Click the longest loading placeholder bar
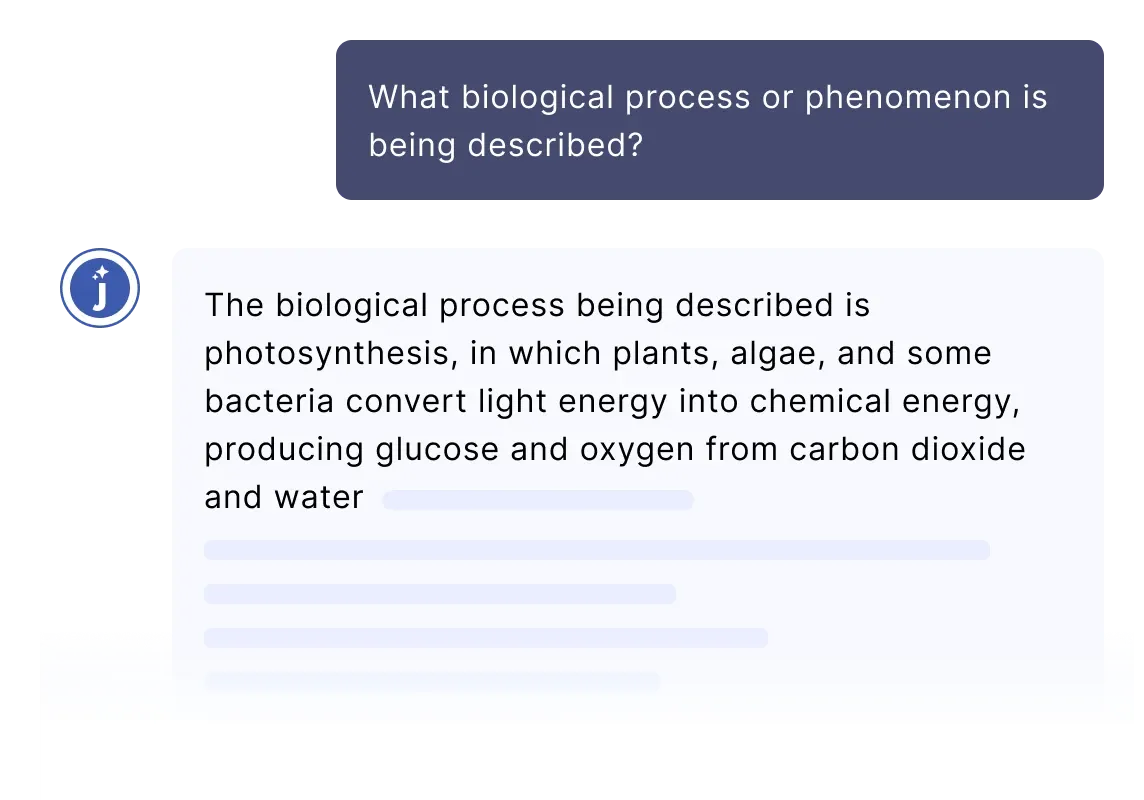The image size is (1144, 800). coord(597,550)
